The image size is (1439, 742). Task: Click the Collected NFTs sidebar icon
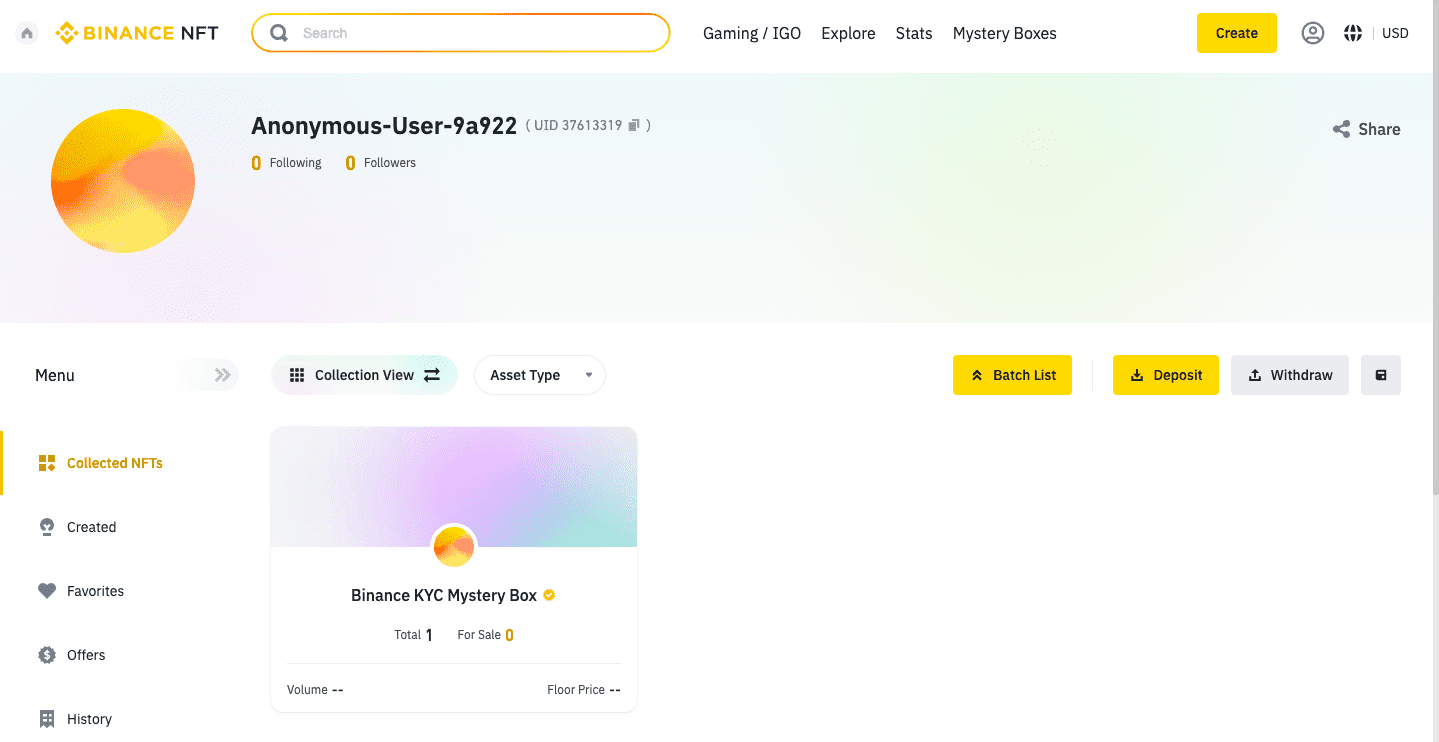tap(47, 463)
